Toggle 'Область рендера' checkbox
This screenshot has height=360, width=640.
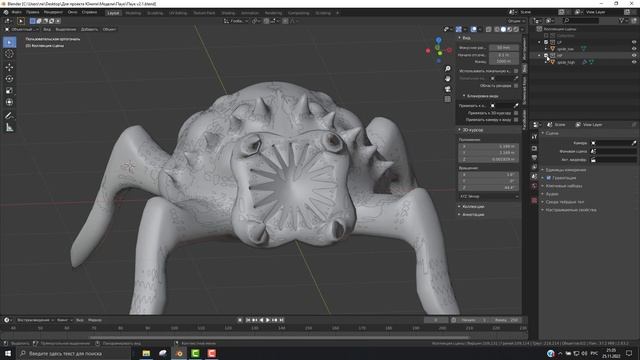[x=516, y=86]
